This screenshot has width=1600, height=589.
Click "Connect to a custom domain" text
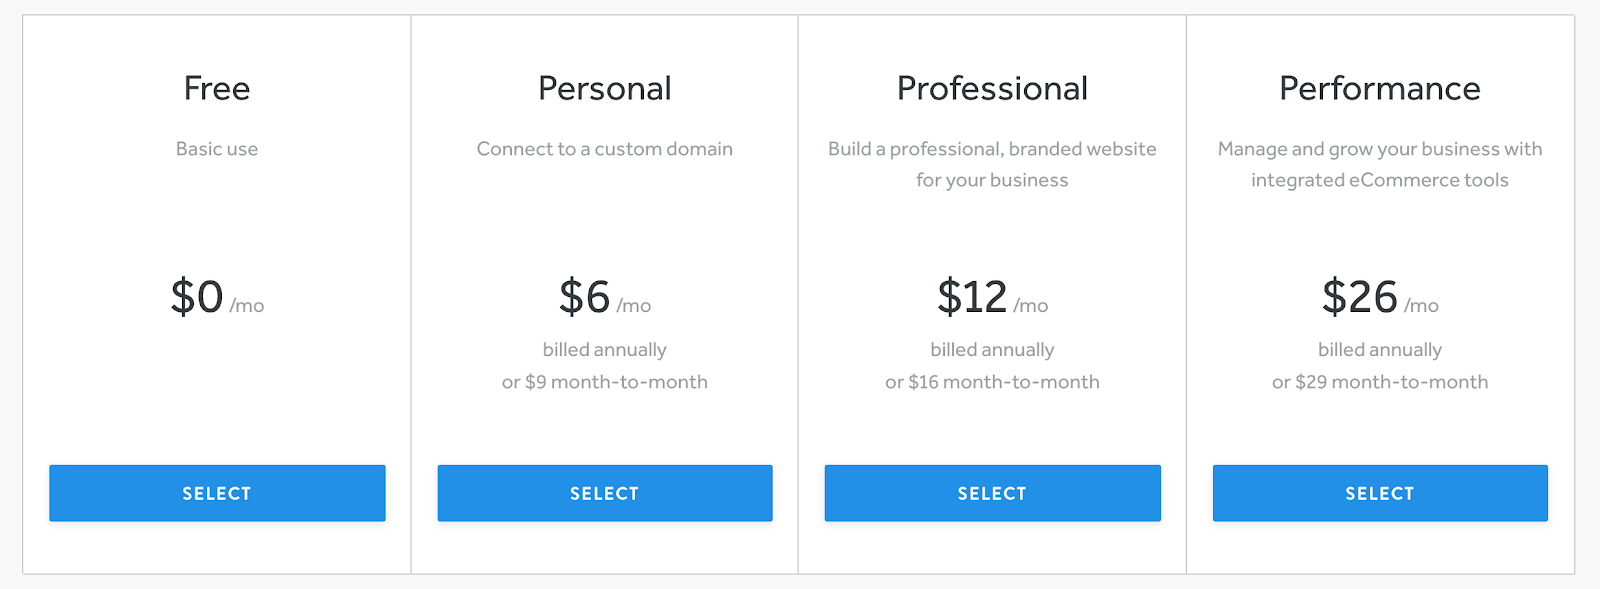605,149
